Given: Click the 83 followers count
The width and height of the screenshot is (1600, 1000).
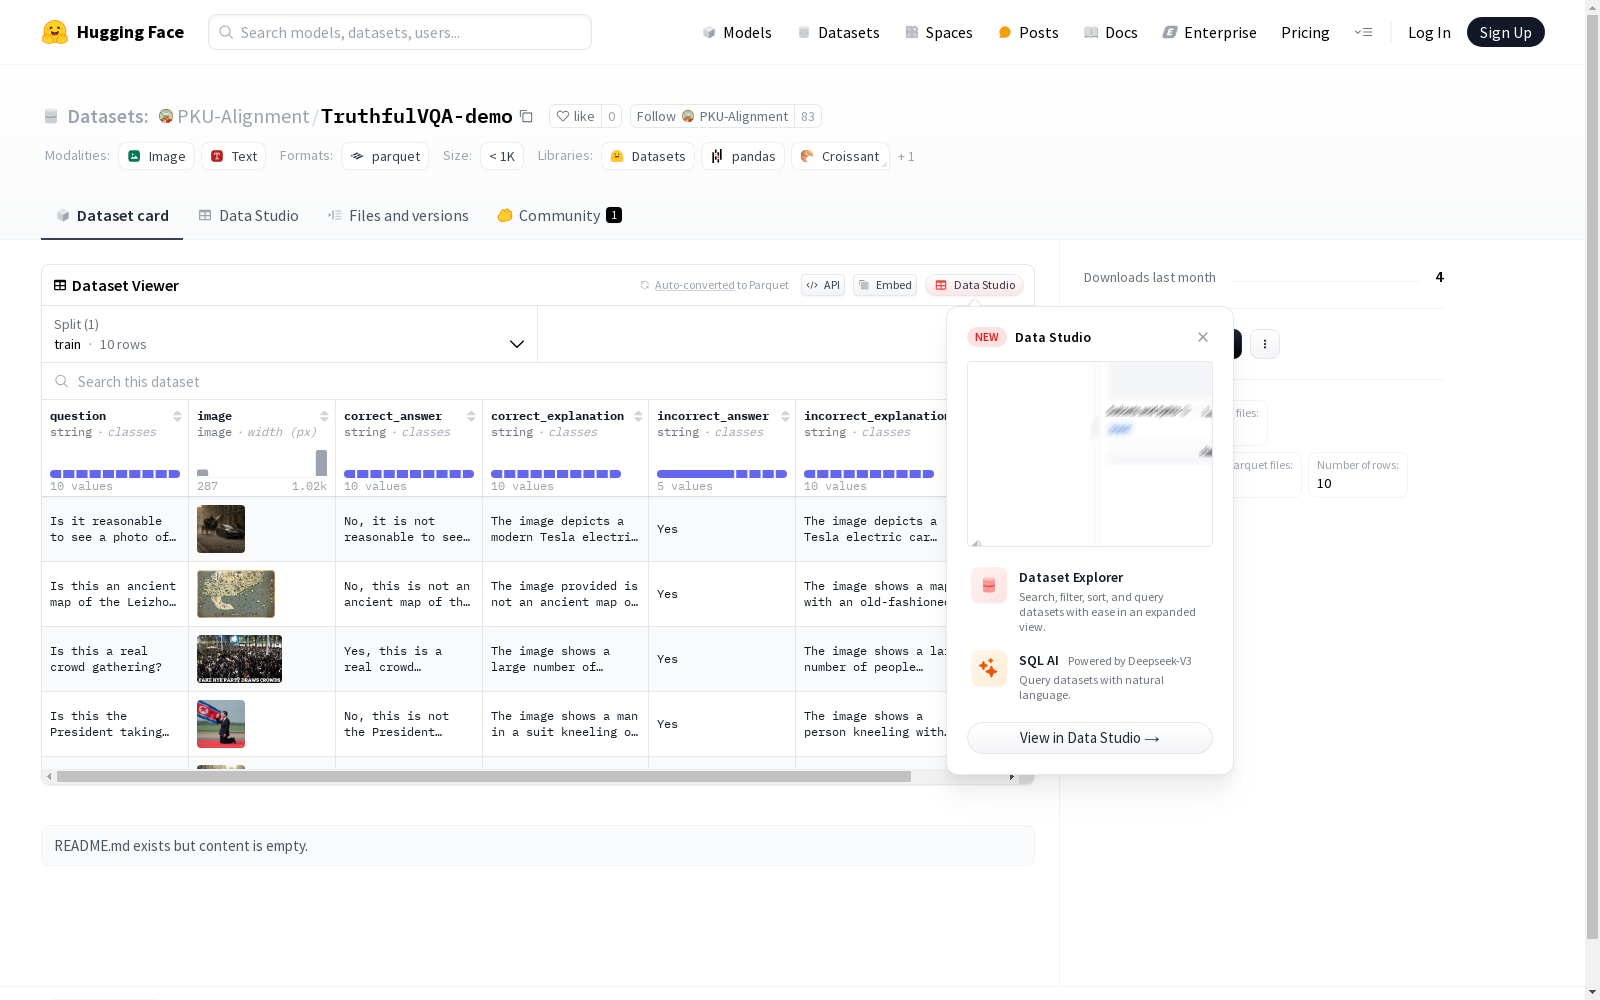Looking at the screenshot, I should [x=808, y=116].
